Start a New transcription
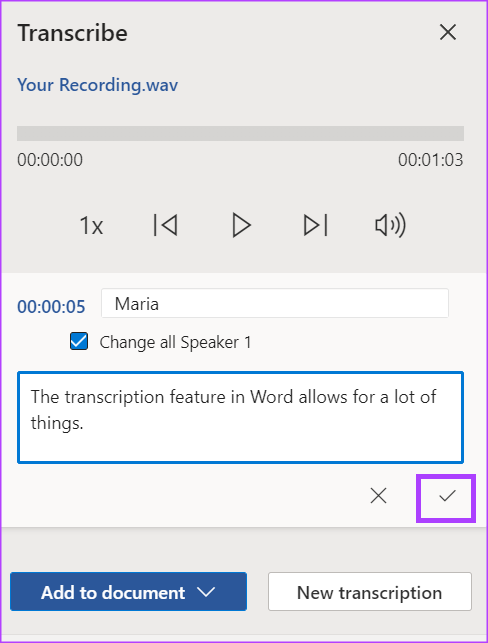488x643 pixels. (370, 592)
